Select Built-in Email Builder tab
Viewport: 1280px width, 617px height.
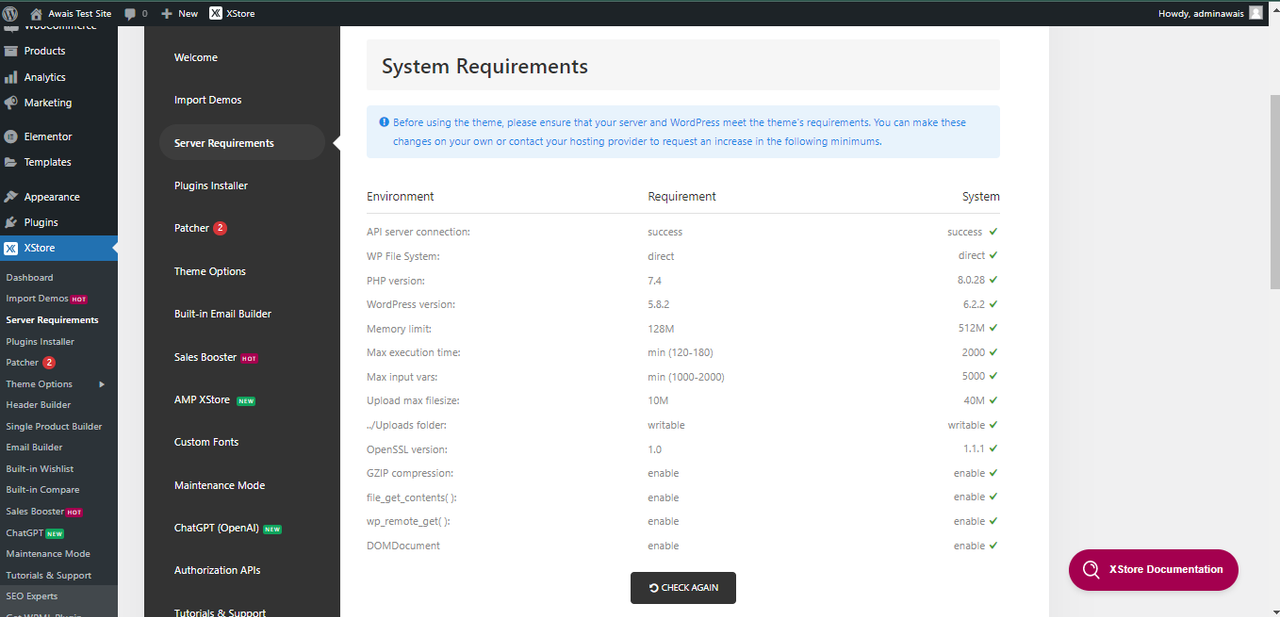tap(223, 314)
